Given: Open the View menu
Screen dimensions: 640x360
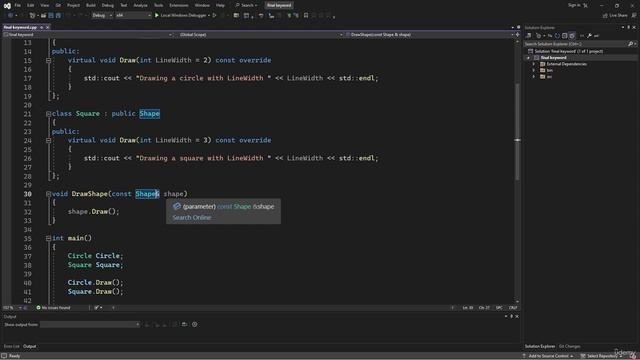Looking at the screenshot, I should 44,5.
